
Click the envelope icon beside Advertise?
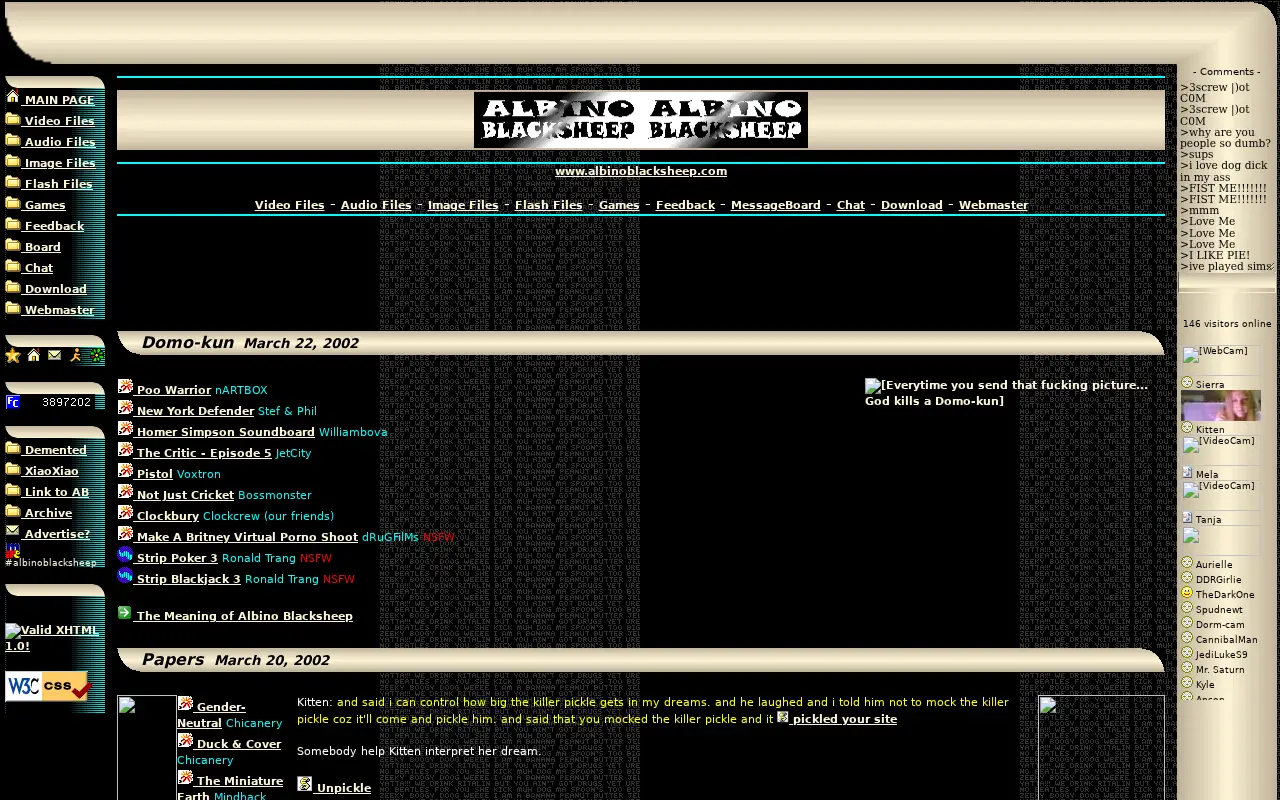coord(13,531)
